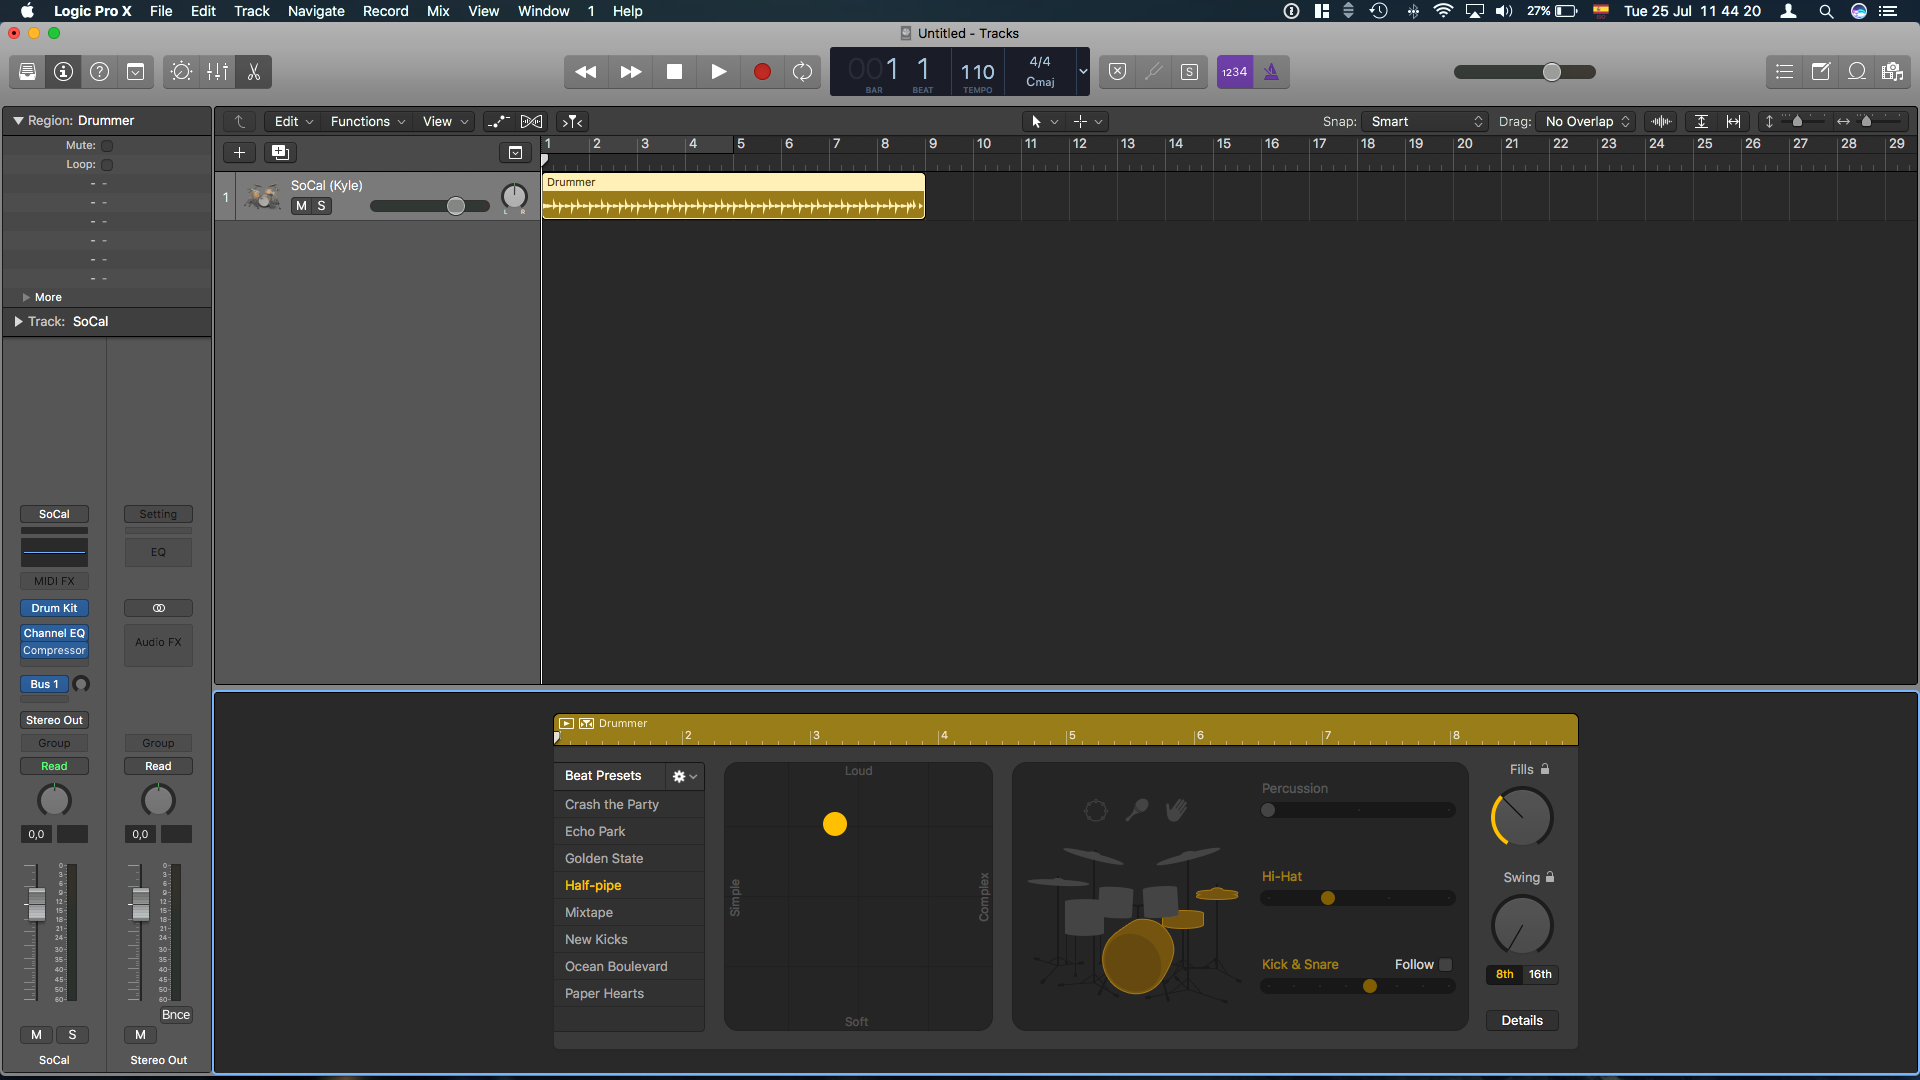Tick the region Loop checkbox
1920x1080 pixels.
tap(107, 165)
